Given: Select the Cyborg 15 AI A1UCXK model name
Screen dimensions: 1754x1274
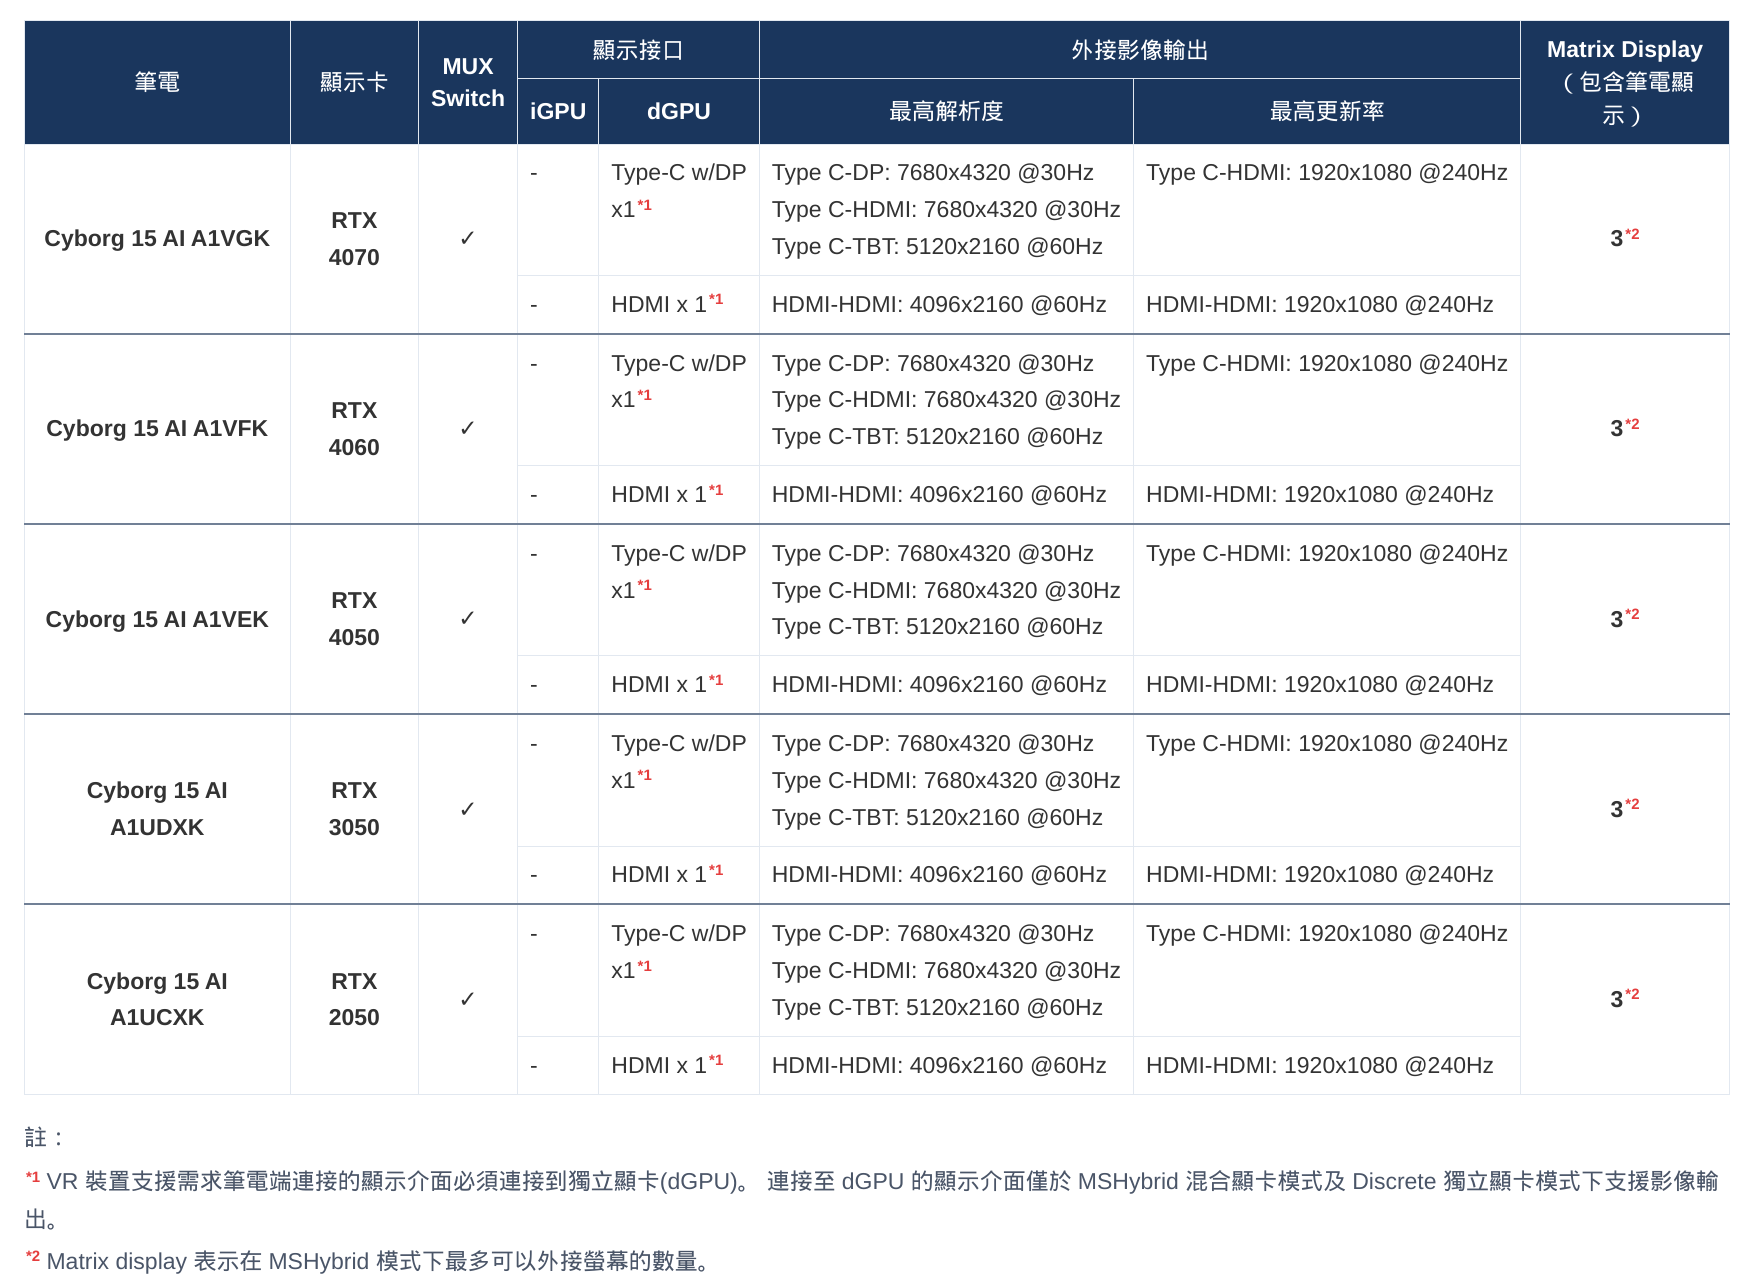Looking at the screenshot, I should click(157, 999).
